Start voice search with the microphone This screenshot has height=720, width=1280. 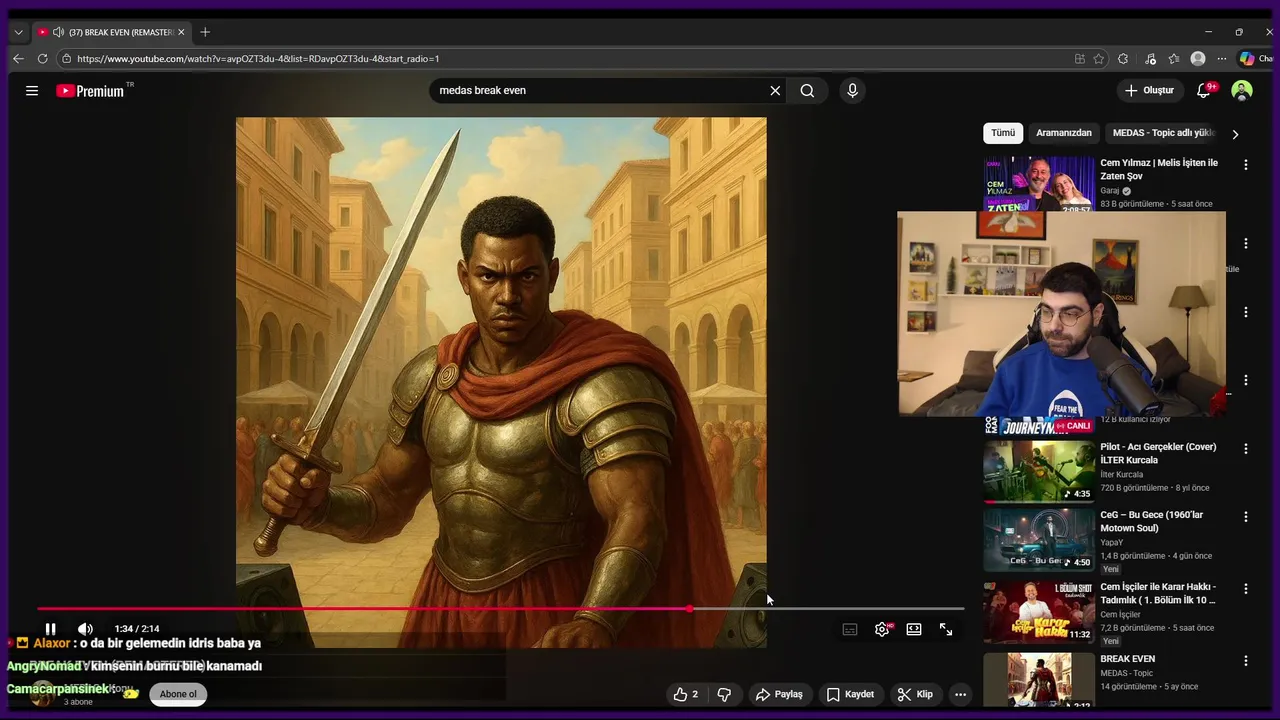852,91
